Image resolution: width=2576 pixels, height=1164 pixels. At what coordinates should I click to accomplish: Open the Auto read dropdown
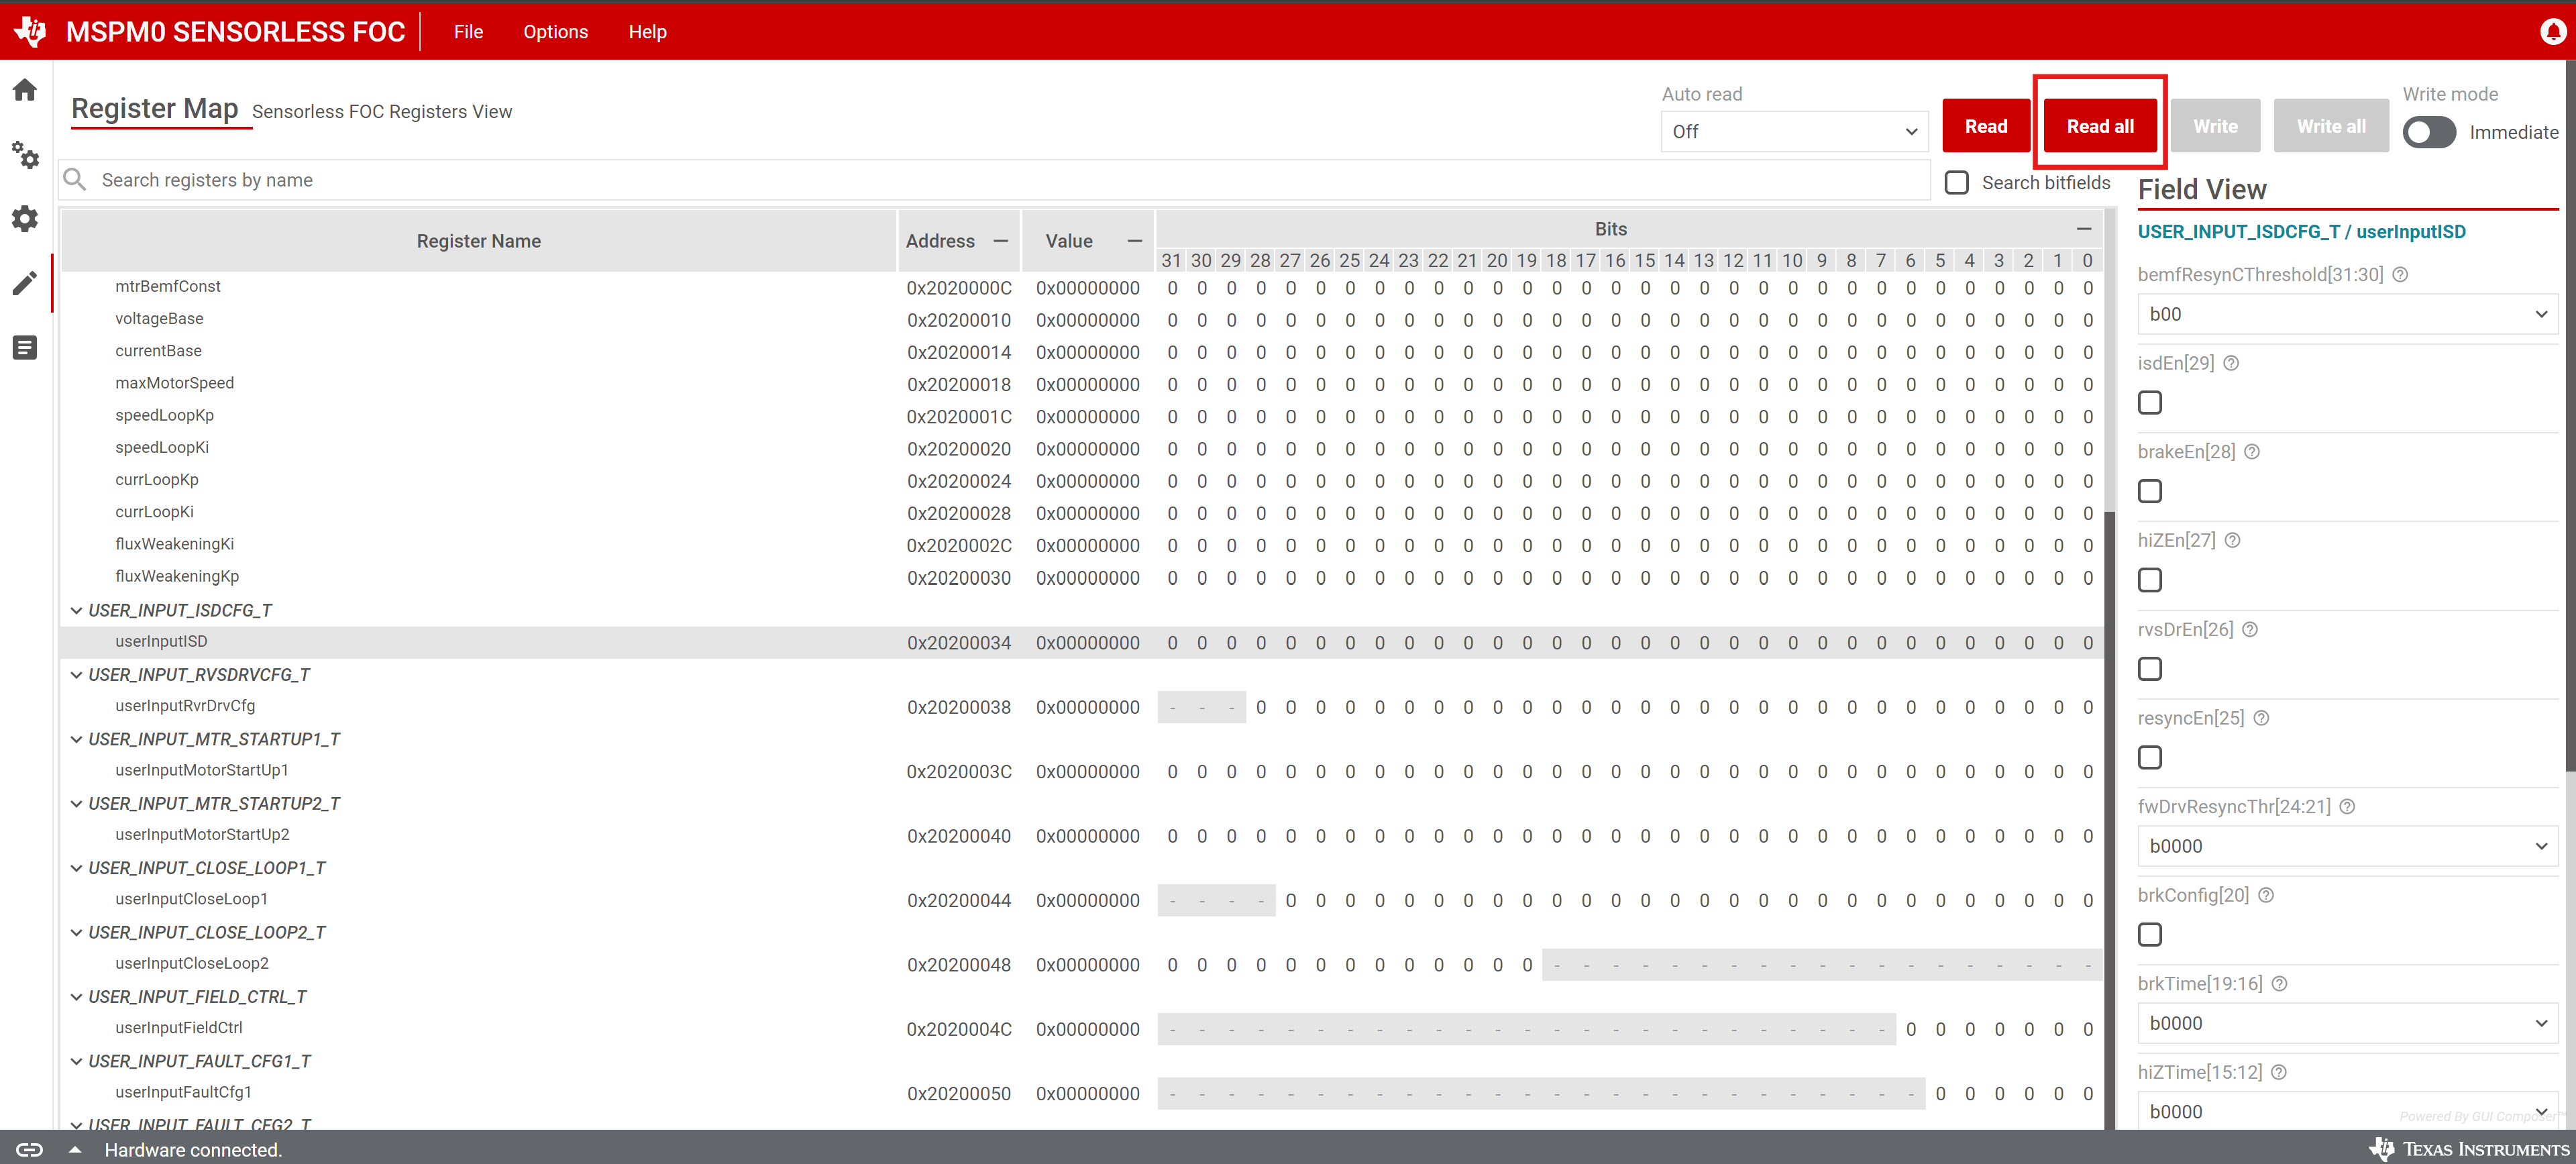tap(1794, 132)
